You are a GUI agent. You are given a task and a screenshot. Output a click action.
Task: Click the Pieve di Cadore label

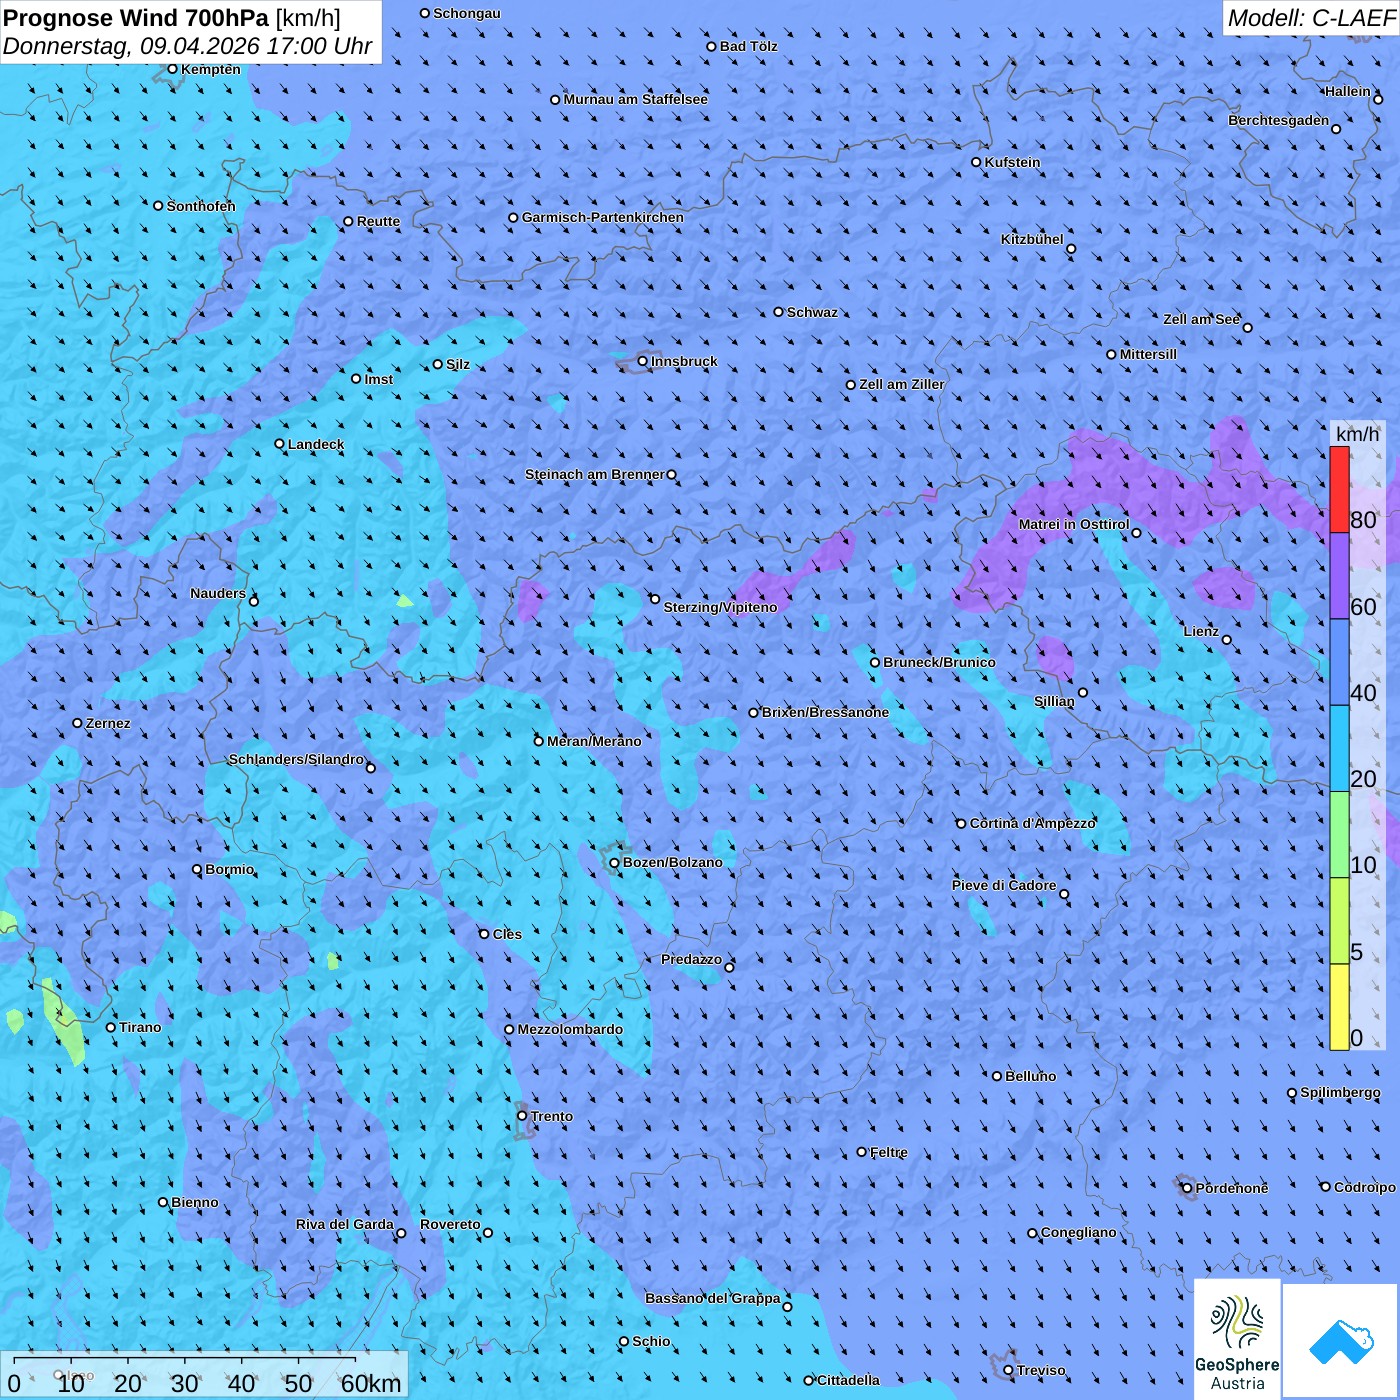coord(1004,885)
